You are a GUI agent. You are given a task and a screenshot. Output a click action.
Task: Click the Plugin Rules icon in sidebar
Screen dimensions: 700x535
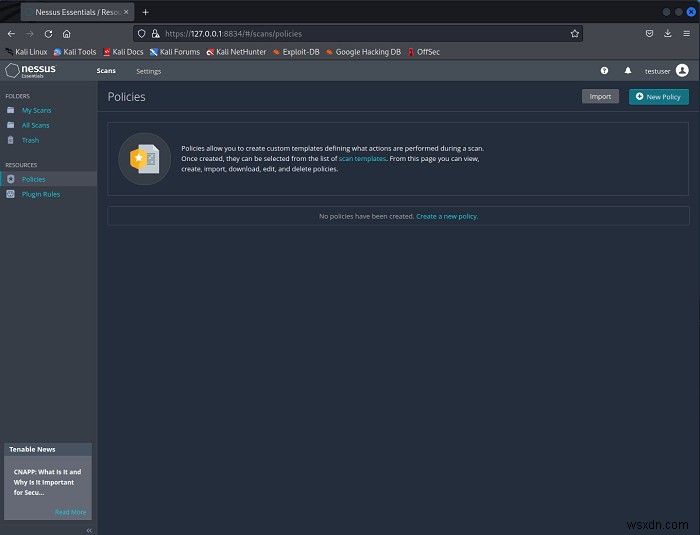coord(11,194)
